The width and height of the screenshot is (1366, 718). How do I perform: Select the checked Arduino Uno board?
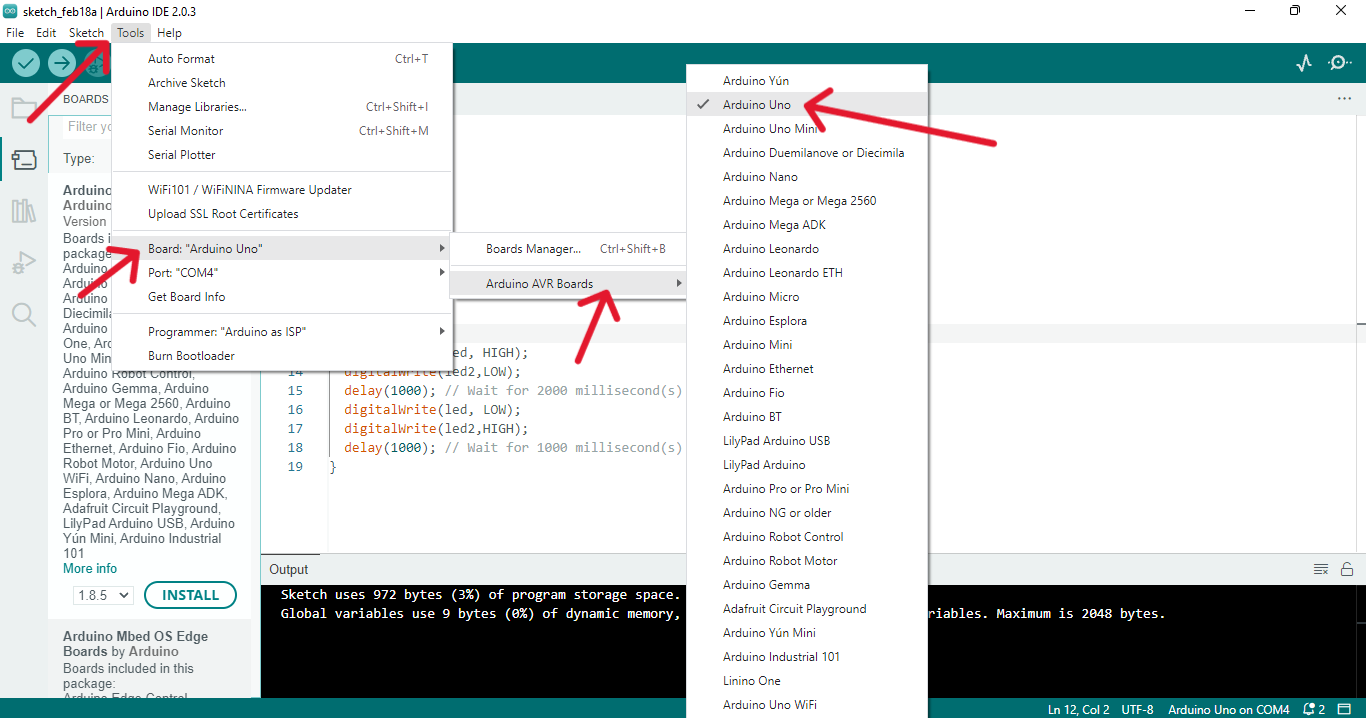pyautogui.click(x=807, y=105)
